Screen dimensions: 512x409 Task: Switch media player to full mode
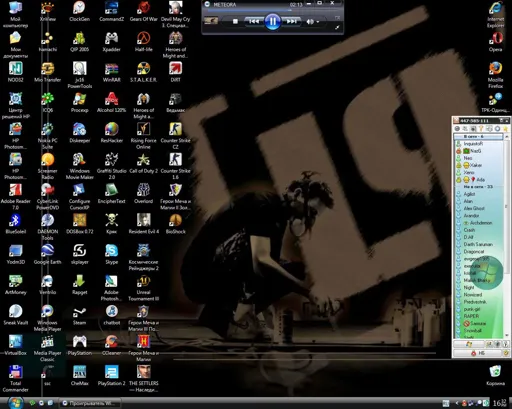(x=337, y=27)
